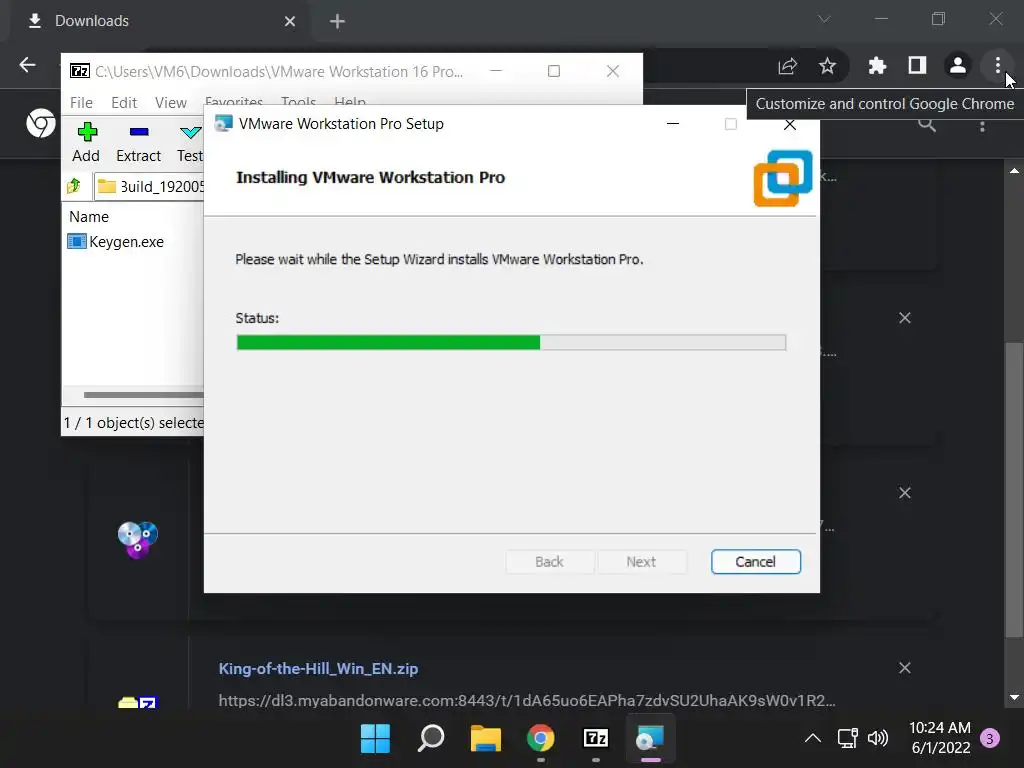Open clock and calendar at 10:24 AM

940,738
